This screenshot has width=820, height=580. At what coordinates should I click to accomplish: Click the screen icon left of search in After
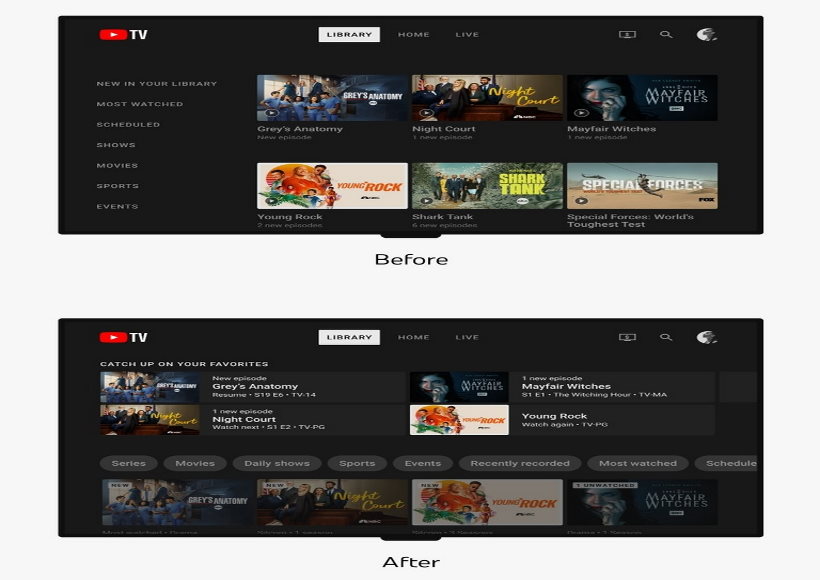[627, 338]
